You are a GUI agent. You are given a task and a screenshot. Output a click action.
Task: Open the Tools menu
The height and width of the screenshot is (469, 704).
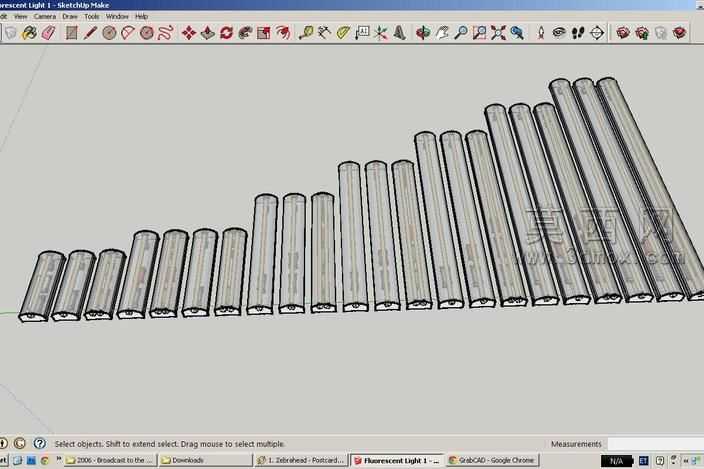pos(92,16)
